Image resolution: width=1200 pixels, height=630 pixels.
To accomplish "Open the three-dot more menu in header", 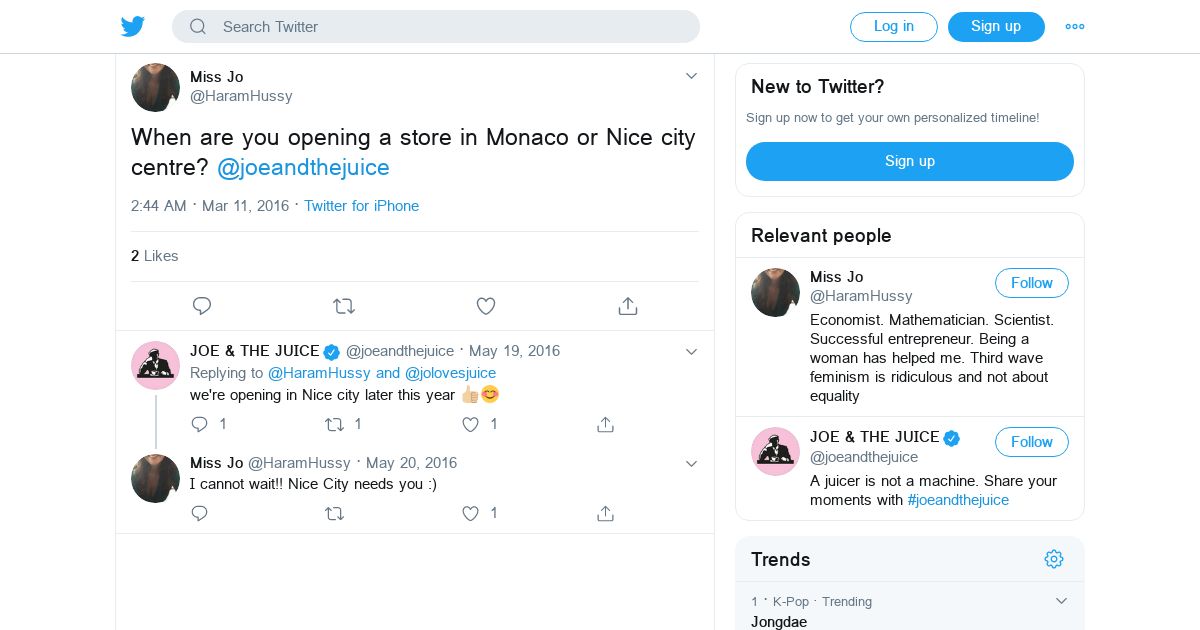I will click(x=1075, y=27).
